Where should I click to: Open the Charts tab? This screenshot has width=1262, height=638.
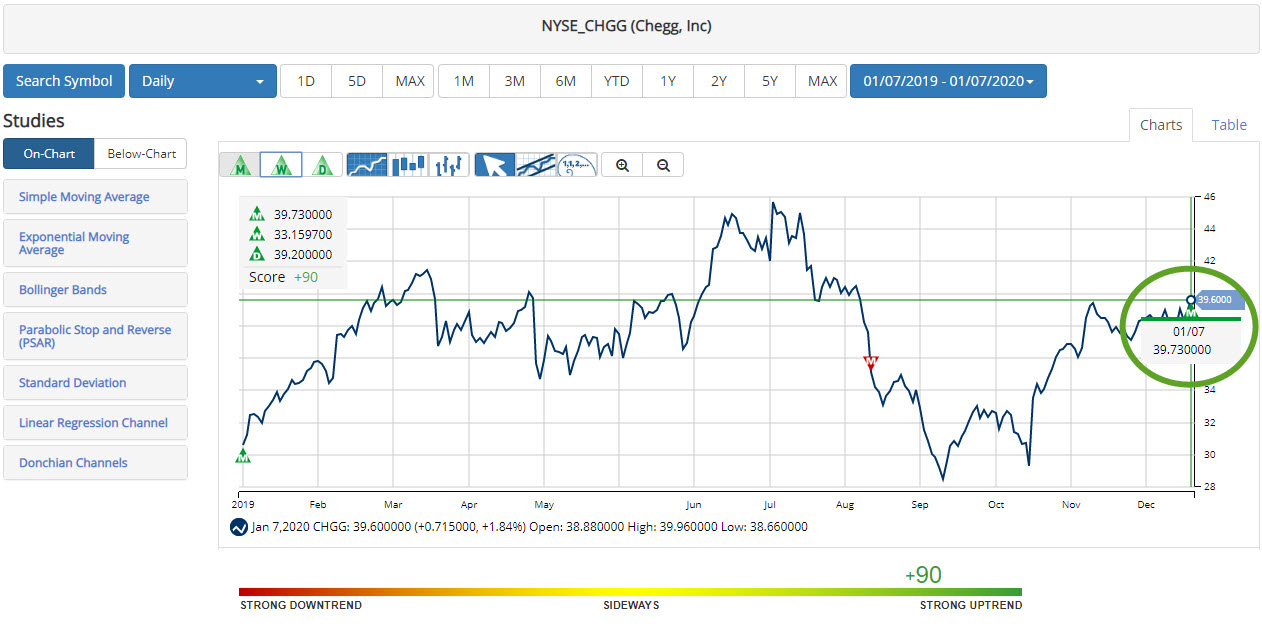coord(1161,125)
